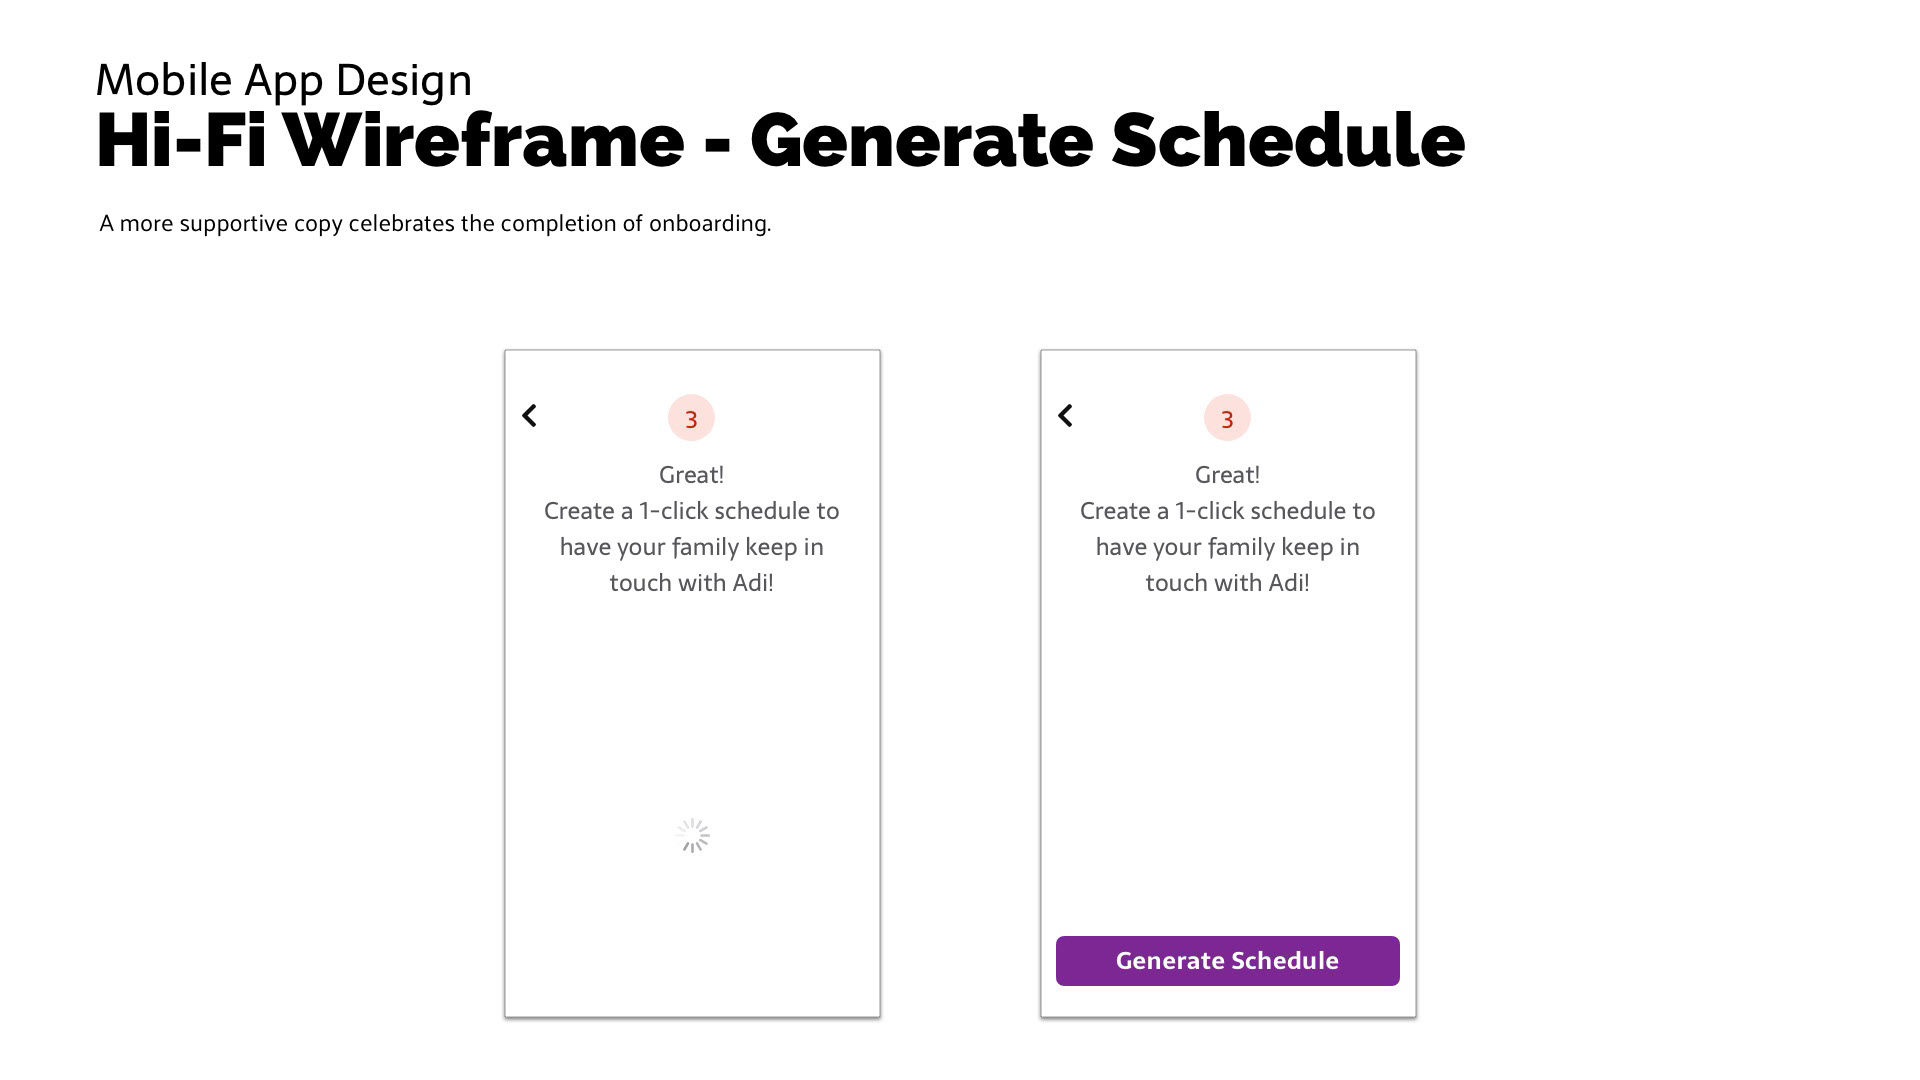Viewport: 1920px width, 1080px height.
Task: Click the supportive copy description sentence
Action: [x=435, y=223]
